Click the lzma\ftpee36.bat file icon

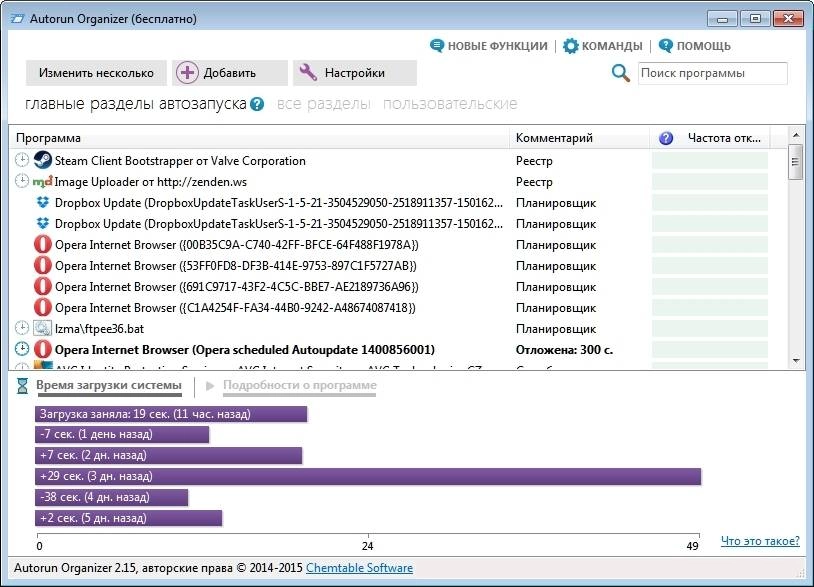[43, 328]
